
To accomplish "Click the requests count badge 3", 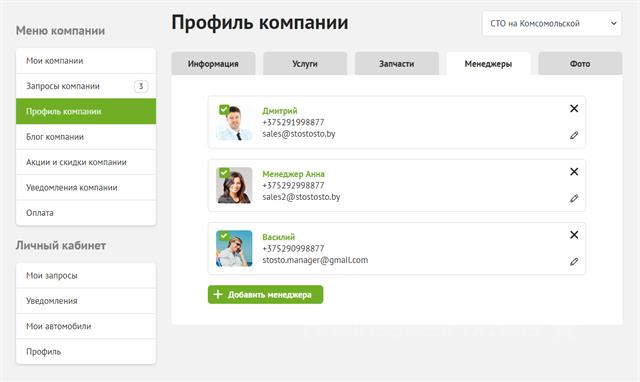I will [141, 86].
